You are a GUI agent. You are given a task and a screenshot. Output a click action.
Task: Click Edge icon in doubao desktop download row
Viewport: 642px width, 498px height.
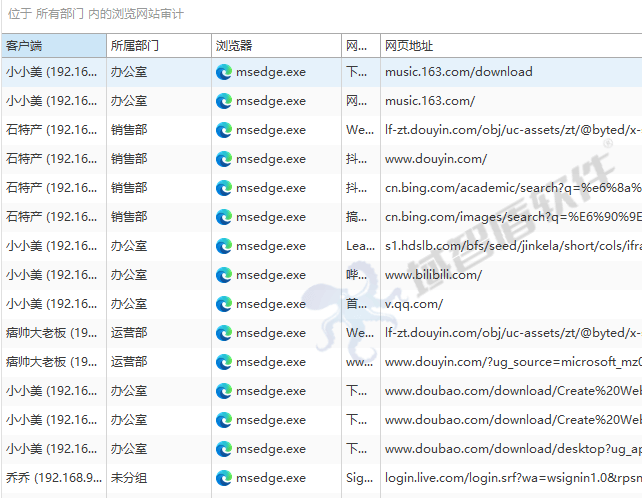pyautogui.click(x=224, y=449)
